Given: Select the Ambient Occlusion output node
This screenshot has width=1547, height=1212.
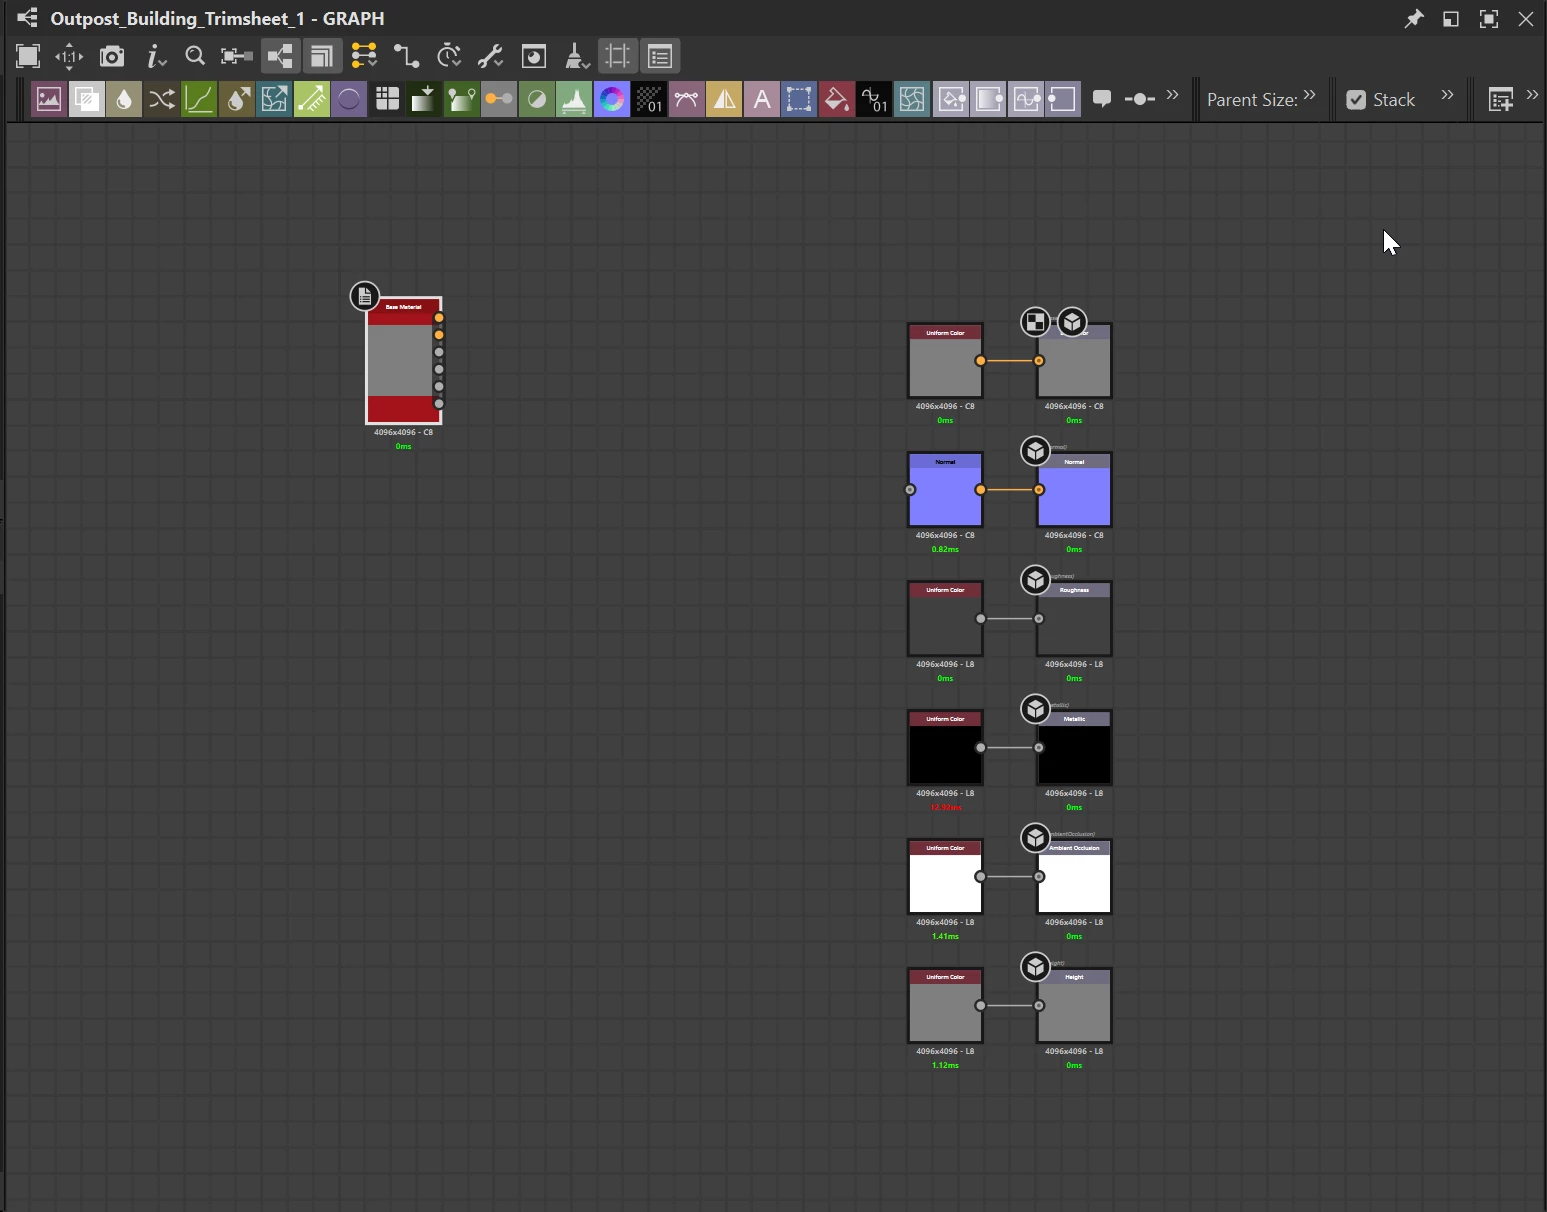Looking at the screenshot, I should tap(1074, 877).
